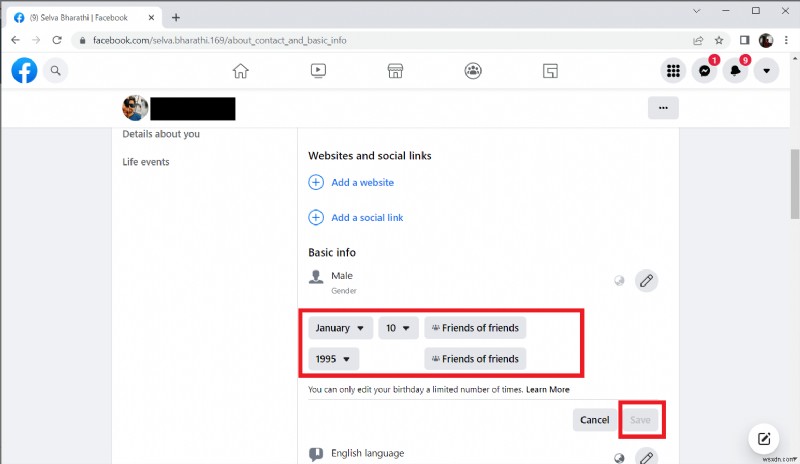The width and height of the screenshot is (800, 464).
Task: Go back with the browser back arrow
Action: point(15,40)
